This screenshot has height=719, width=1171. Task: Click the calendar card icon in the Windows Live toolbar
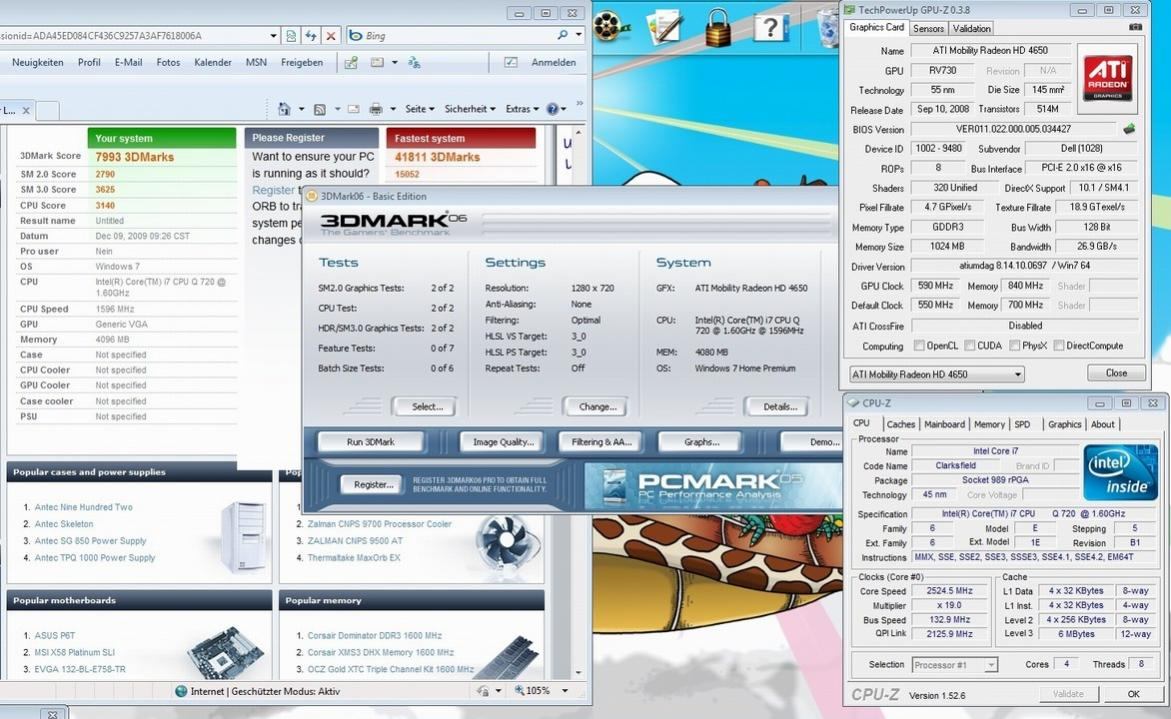coord(377,63)
